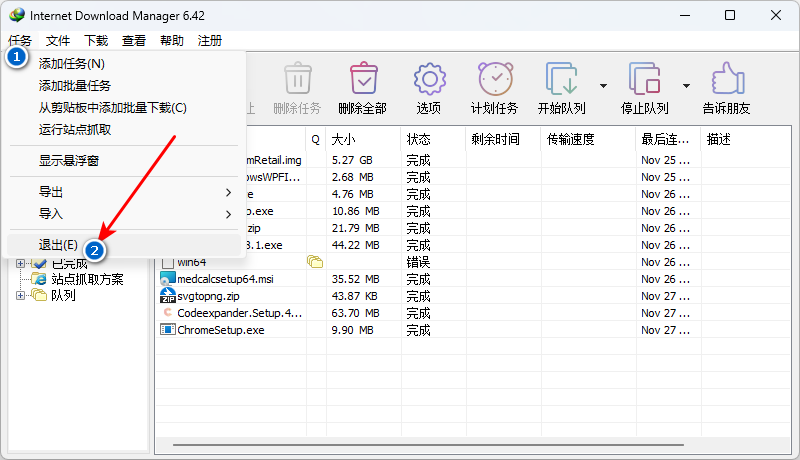Click the 9.90 MB size cell

352,330
